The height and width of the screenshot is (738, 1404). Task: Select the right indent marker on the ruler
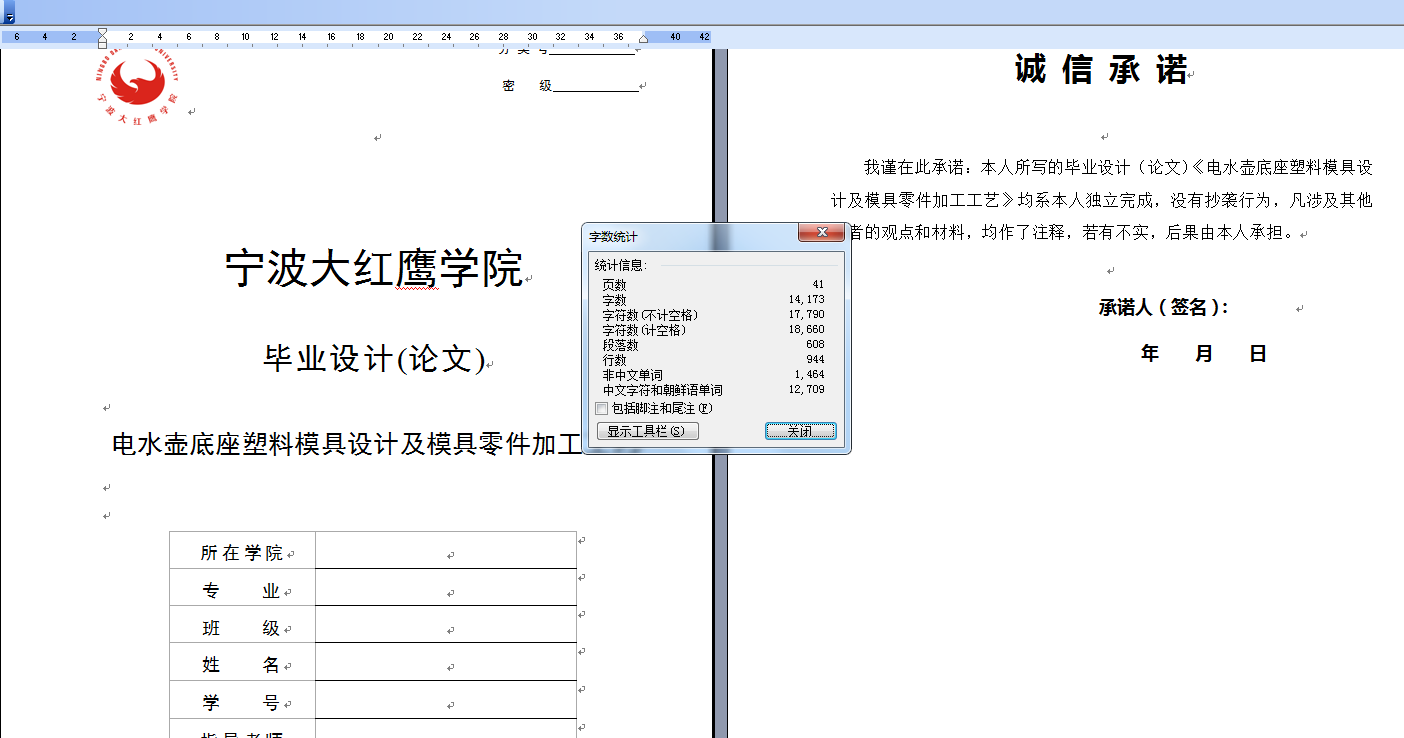point(643,38)
